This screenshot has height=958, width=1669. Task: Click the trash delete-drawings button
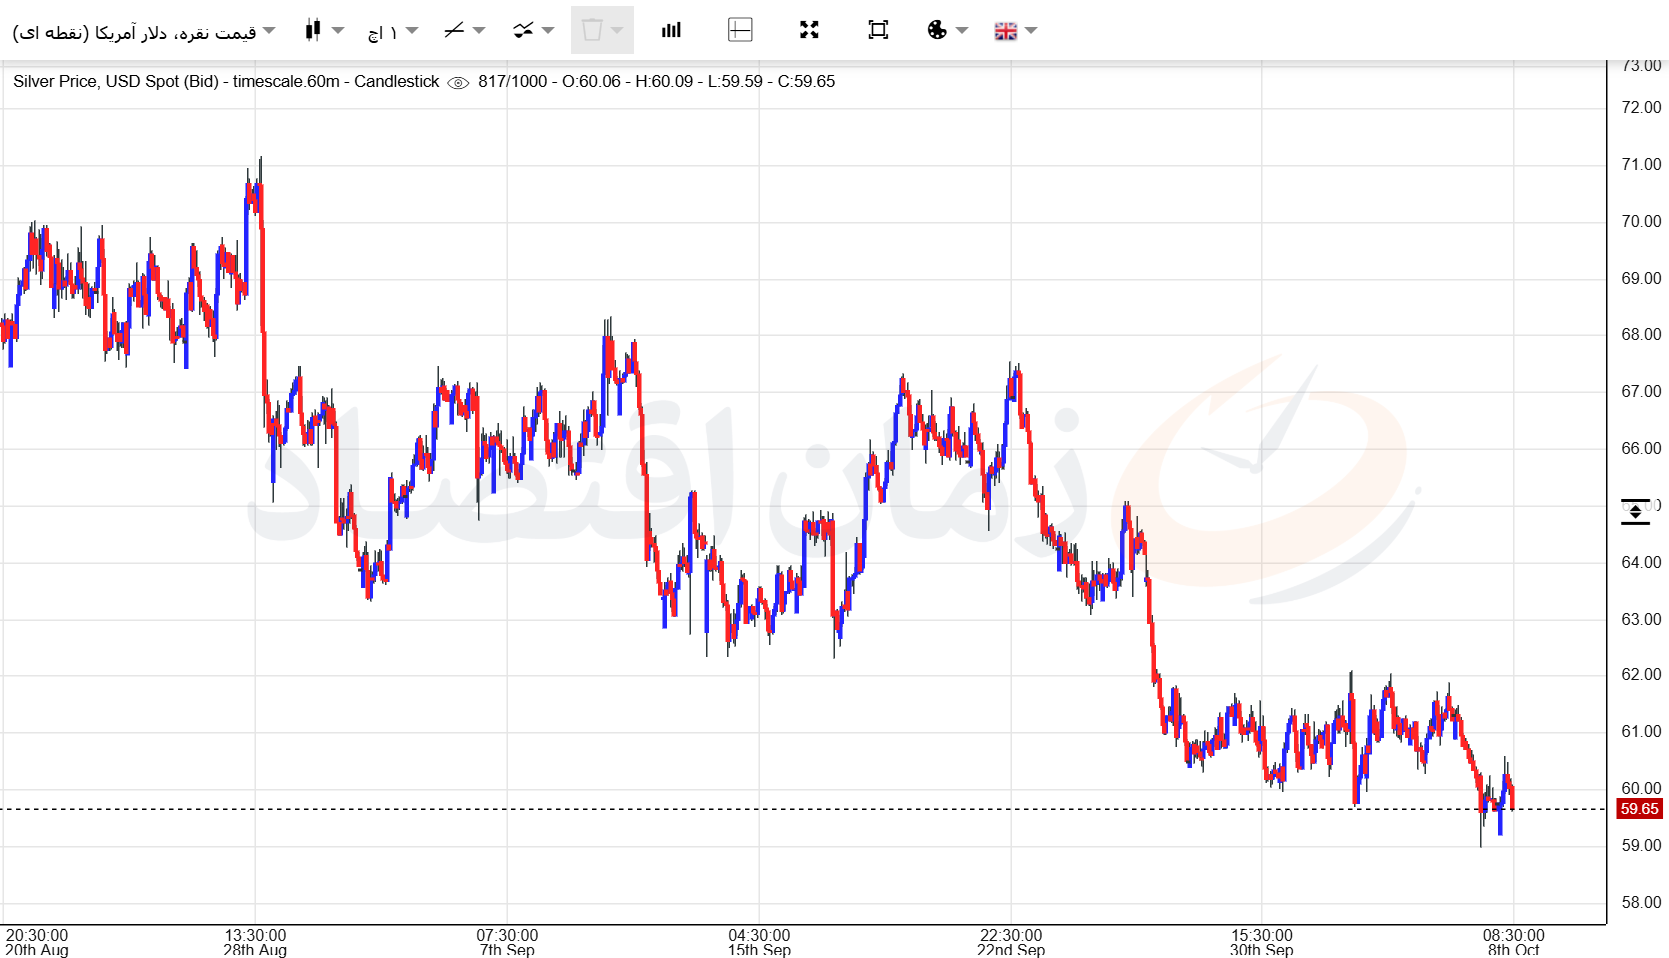click(x=602, y=30)
